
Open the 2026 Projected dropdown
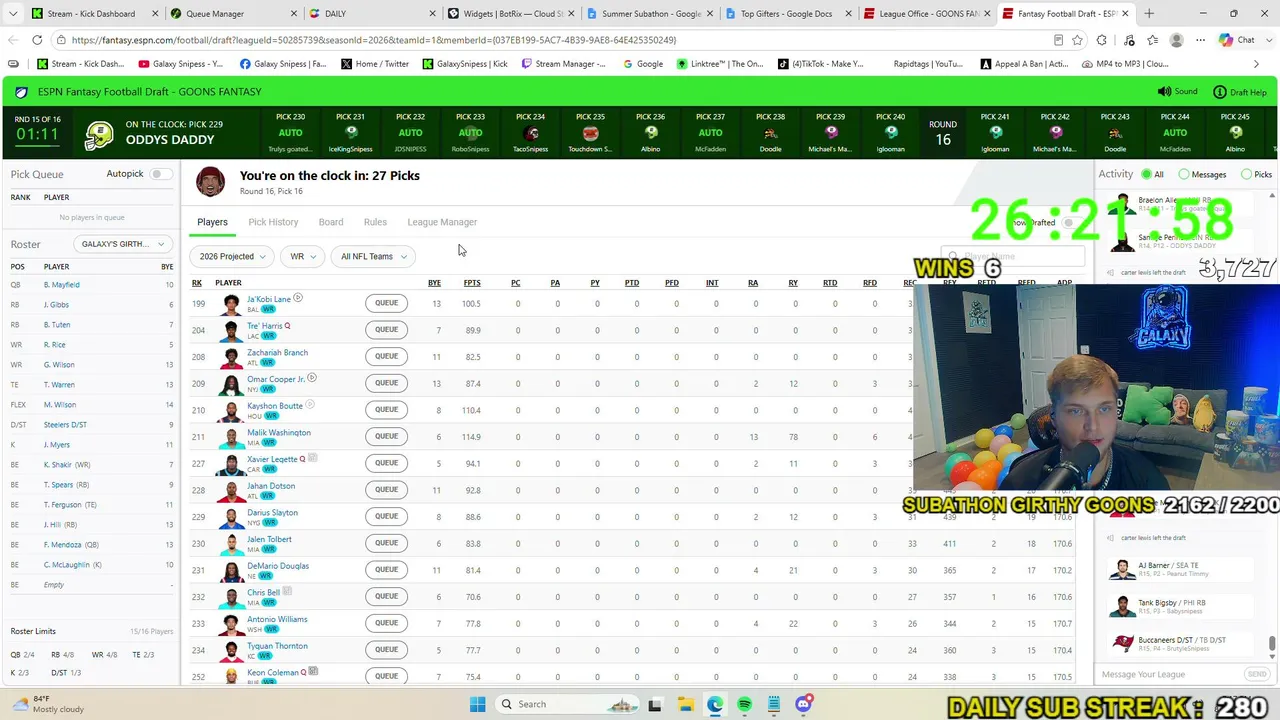(232, 256)
